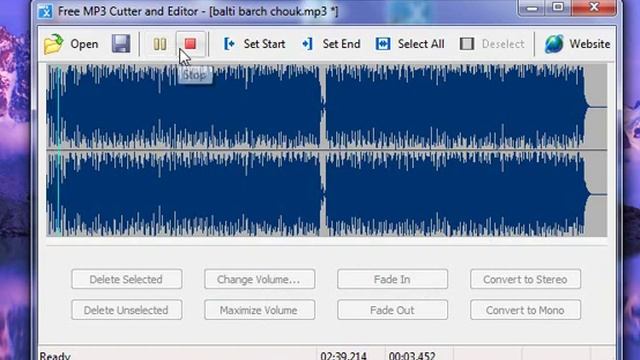The width and height of the screenshot is (640, 360).
Task: Click the upper channel waveform
Action: (x=327, y=107)
